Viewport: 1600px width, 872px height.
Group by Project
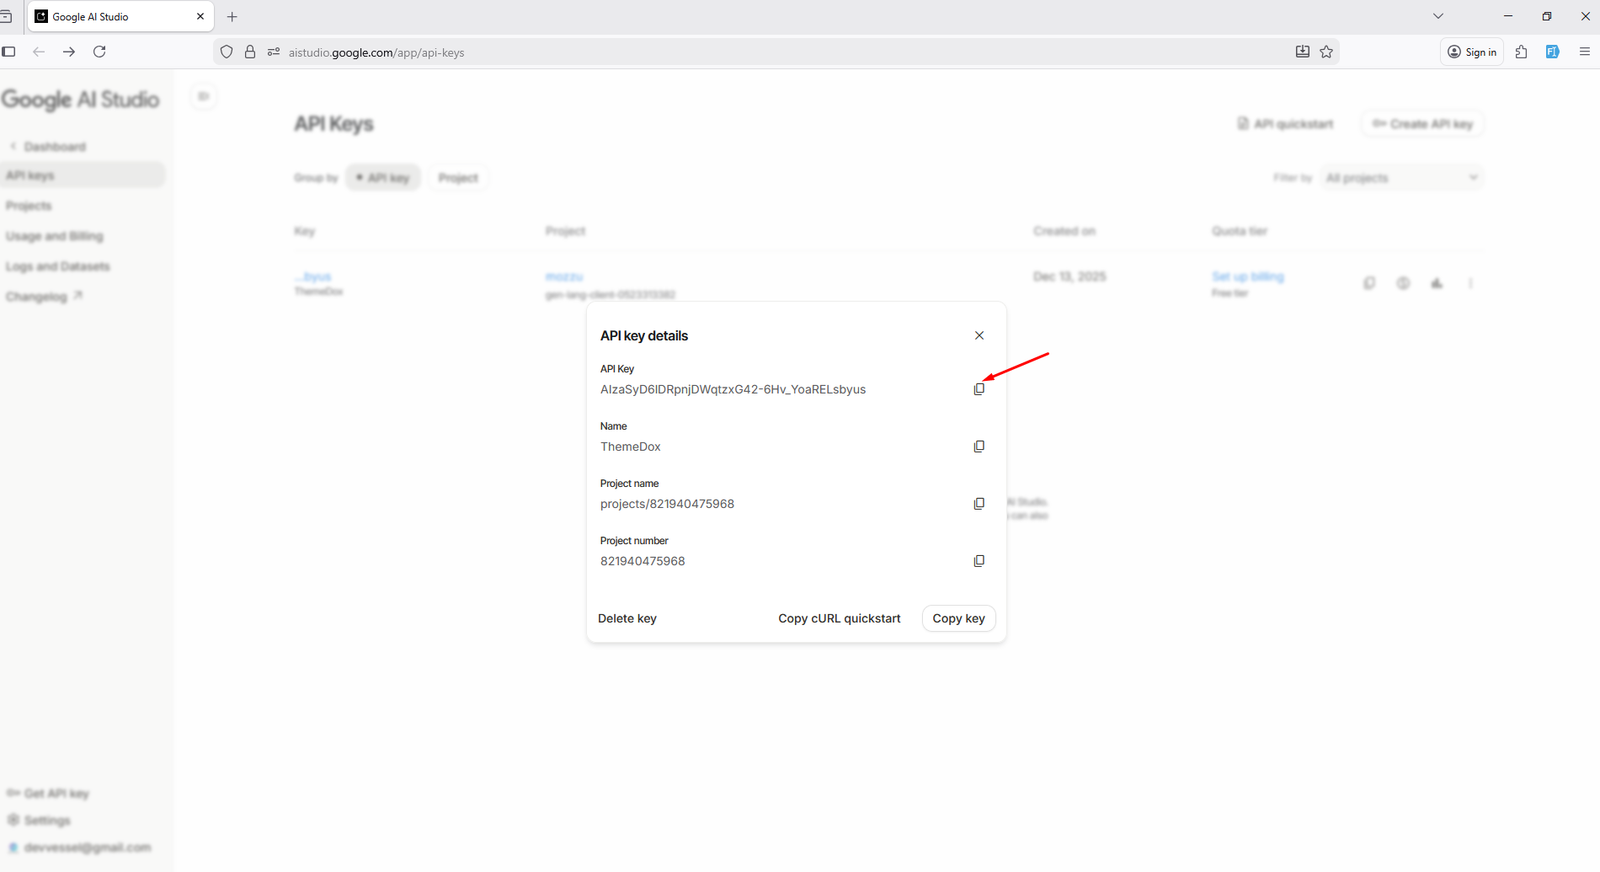click(458, 178)
